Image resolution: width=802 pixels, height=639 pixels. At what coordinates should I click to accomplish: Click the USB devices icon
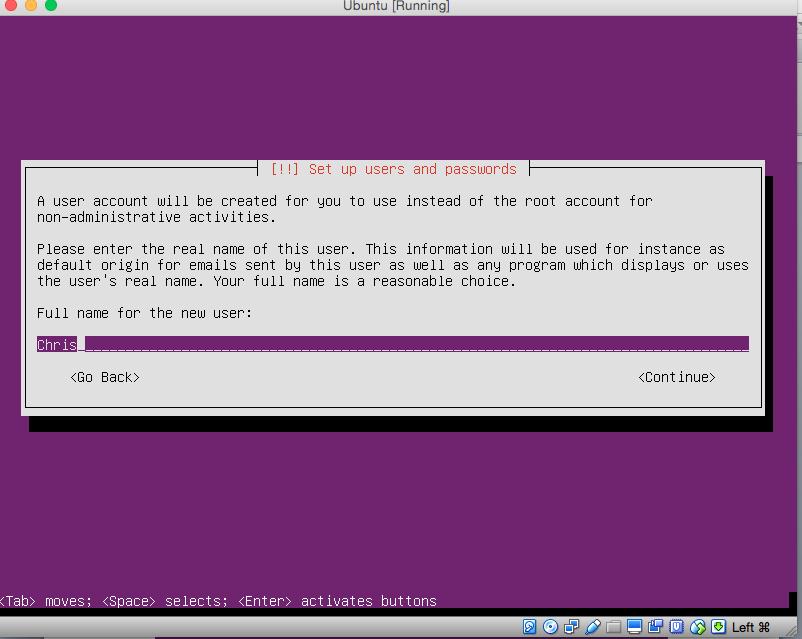point(592,626)
